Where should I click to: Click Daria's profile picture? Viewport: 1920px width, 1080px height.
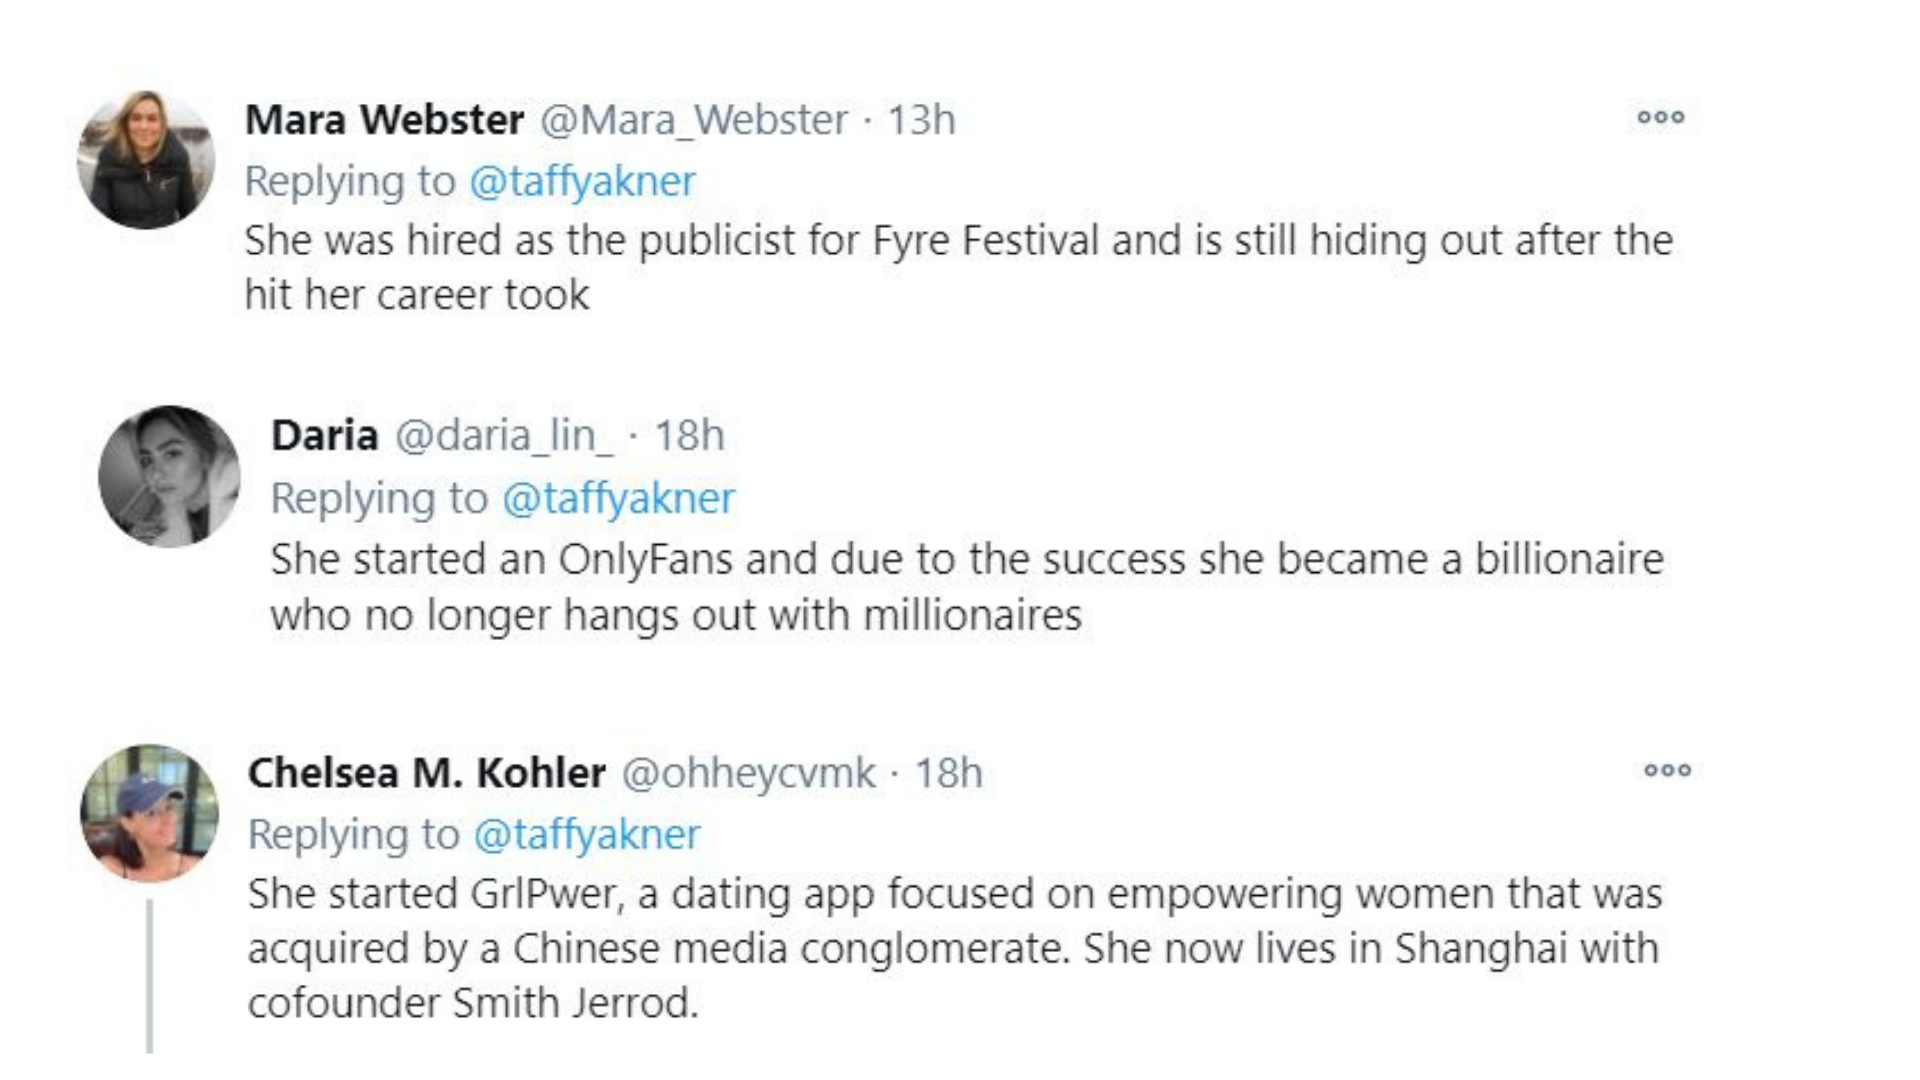[x=169, y=476]
